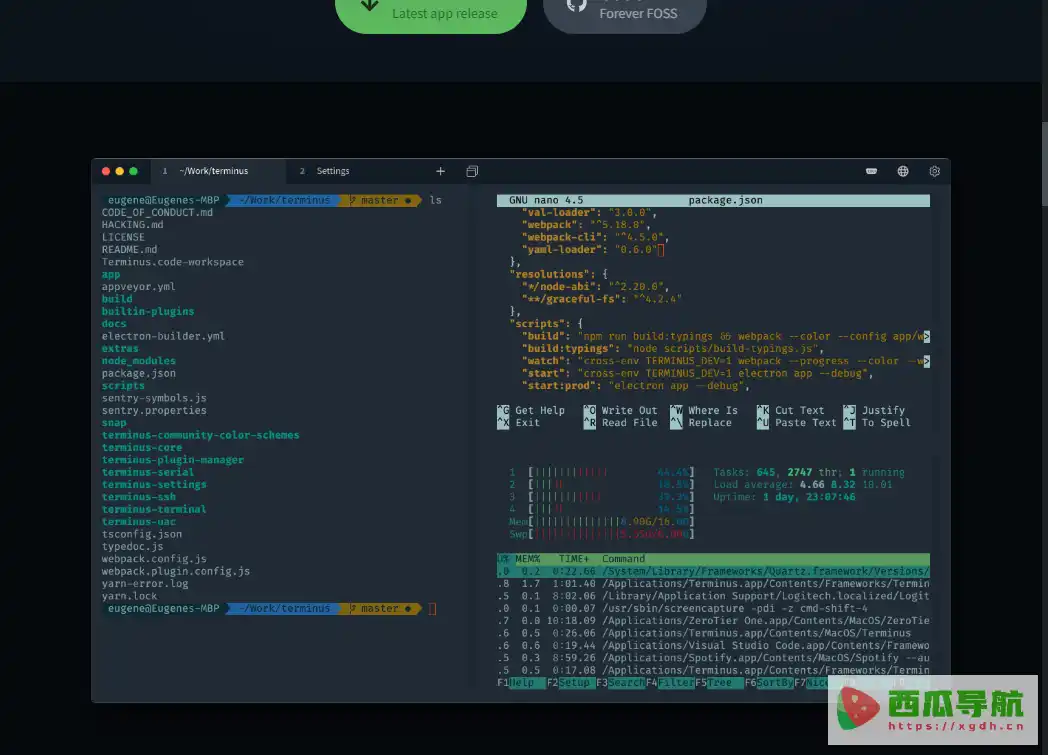Click the "resolutions" key in nano
Screen dimensions: 1048x755
(549, 274)
